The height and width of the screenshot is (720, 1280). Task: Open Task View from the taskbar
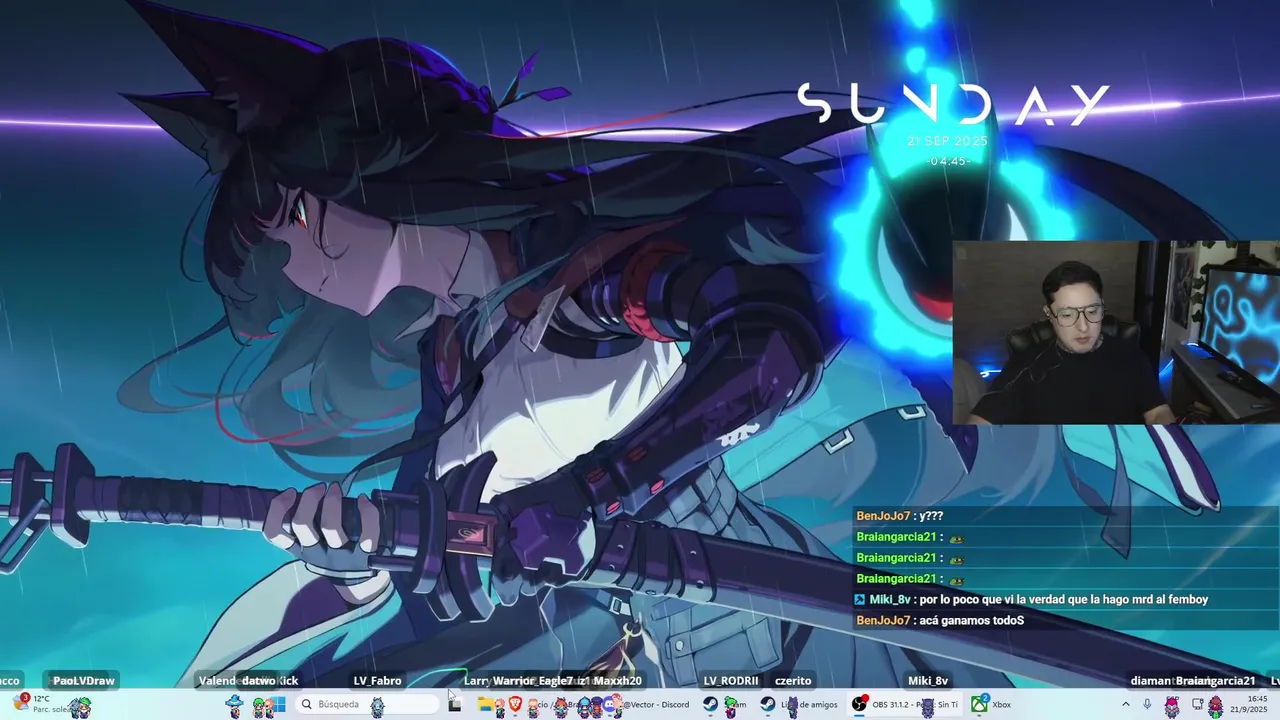(455, 704)
